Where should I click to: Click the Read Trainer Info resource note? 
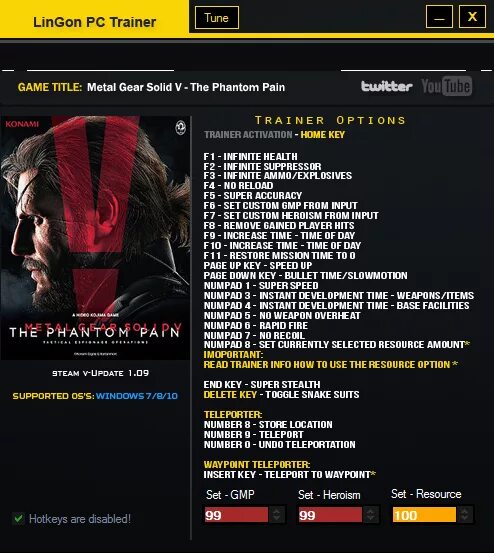pos(330,364)
